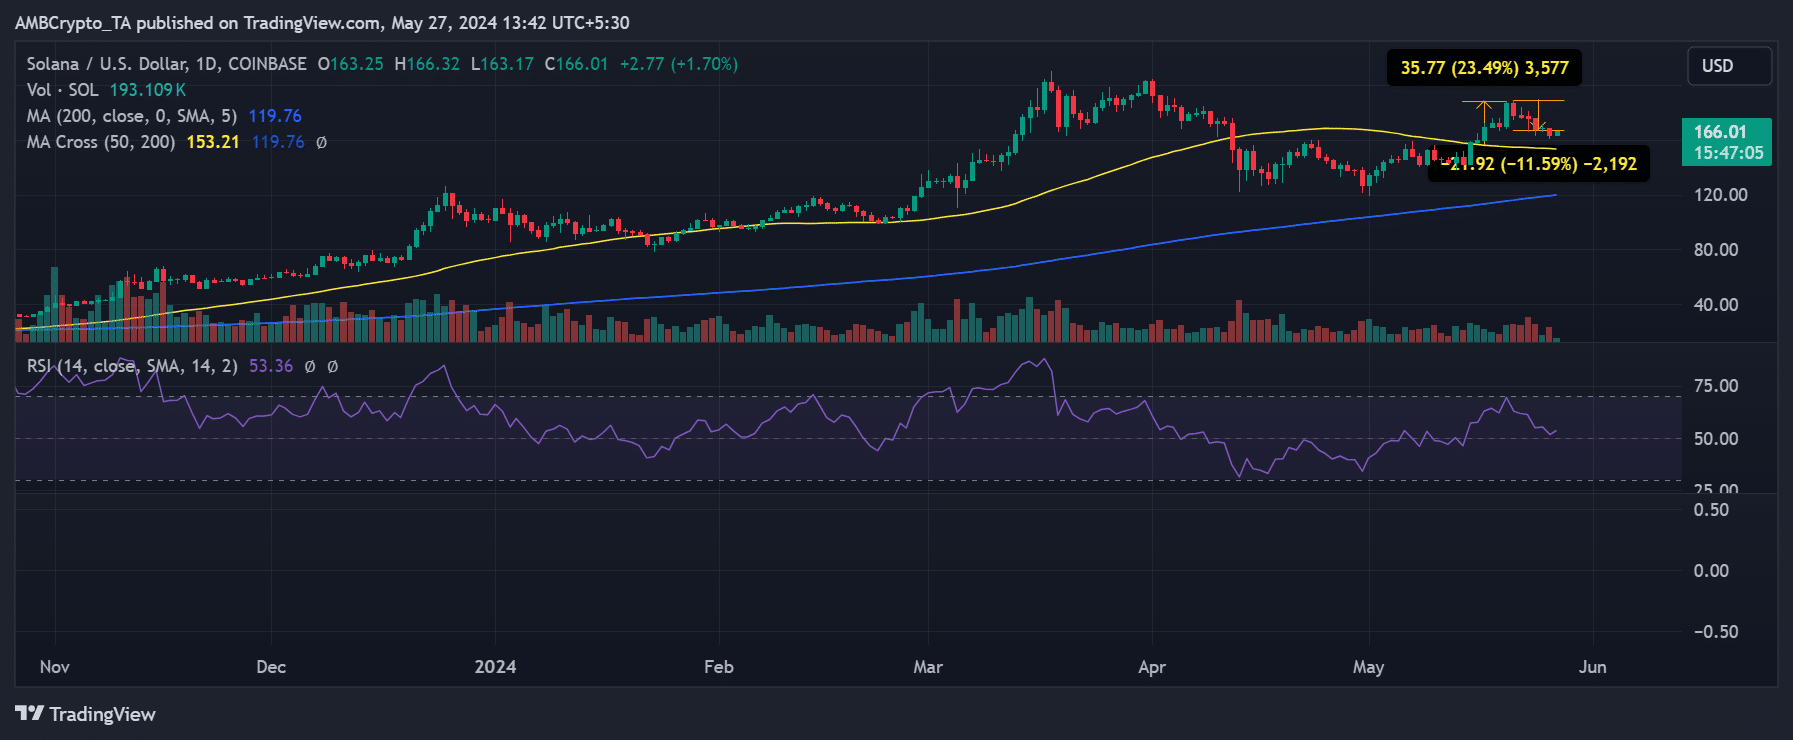Click the Apr label on time axis
Screen dimensions: 1793x740
1152,667
